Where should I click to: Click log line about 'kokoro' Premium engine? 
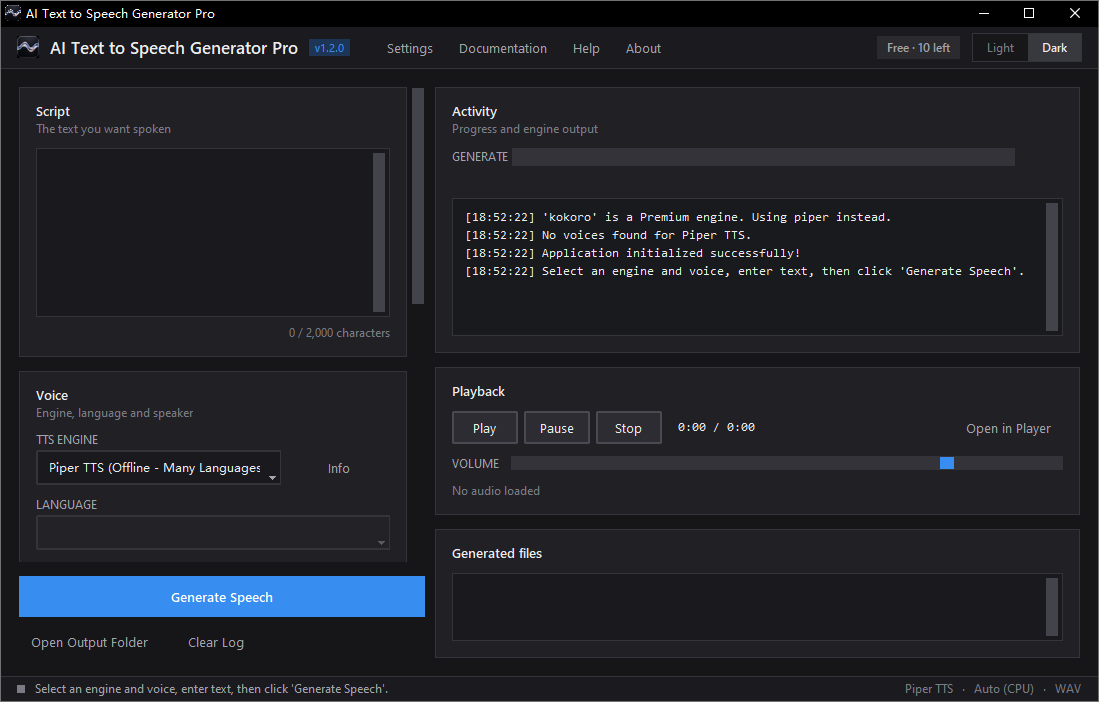click(678, 217)
